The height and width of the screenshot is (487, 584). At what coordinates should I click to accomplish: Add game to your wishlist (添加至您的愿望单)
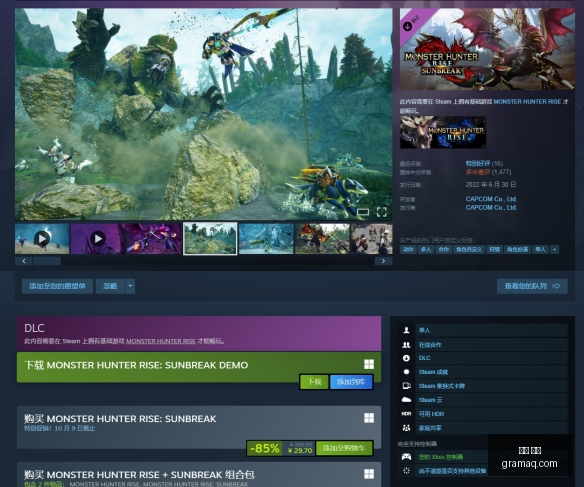click(57, 286)
